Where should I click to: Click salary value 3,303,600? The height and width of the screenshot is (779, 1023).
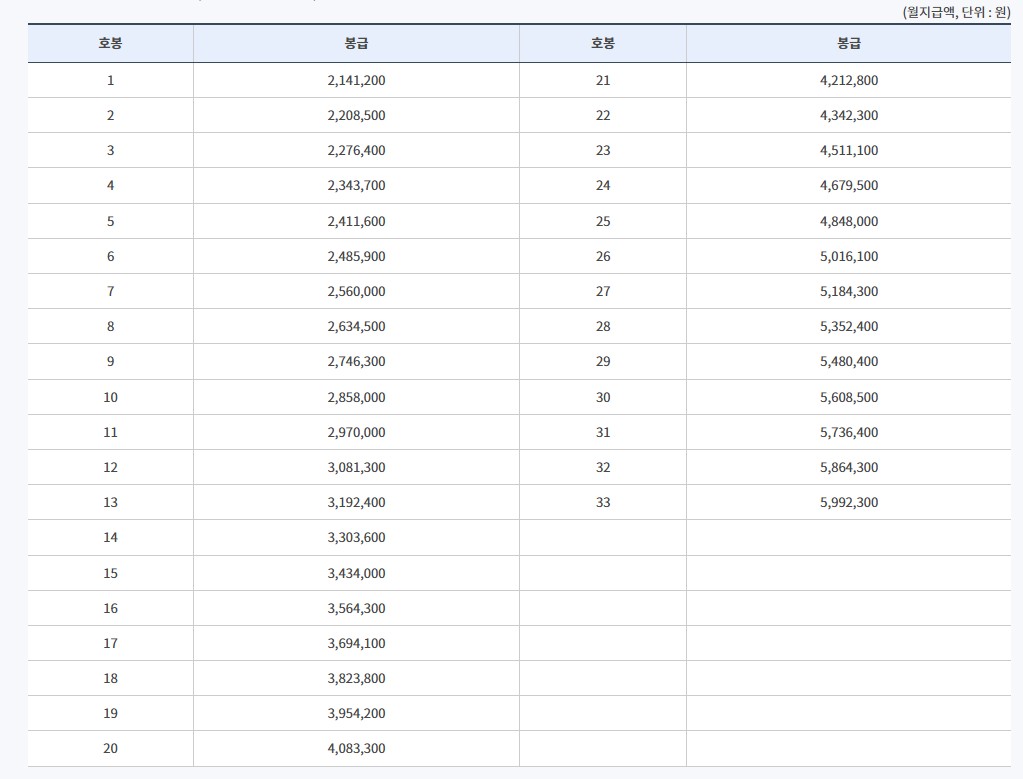click(356, 538)
